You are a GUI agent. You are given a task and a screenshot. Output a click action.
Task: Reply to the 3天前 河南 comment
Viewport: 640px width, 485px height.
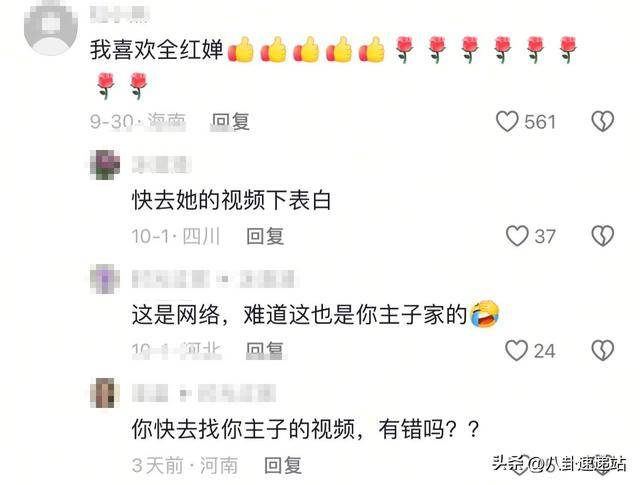click(x=283, y=466)
